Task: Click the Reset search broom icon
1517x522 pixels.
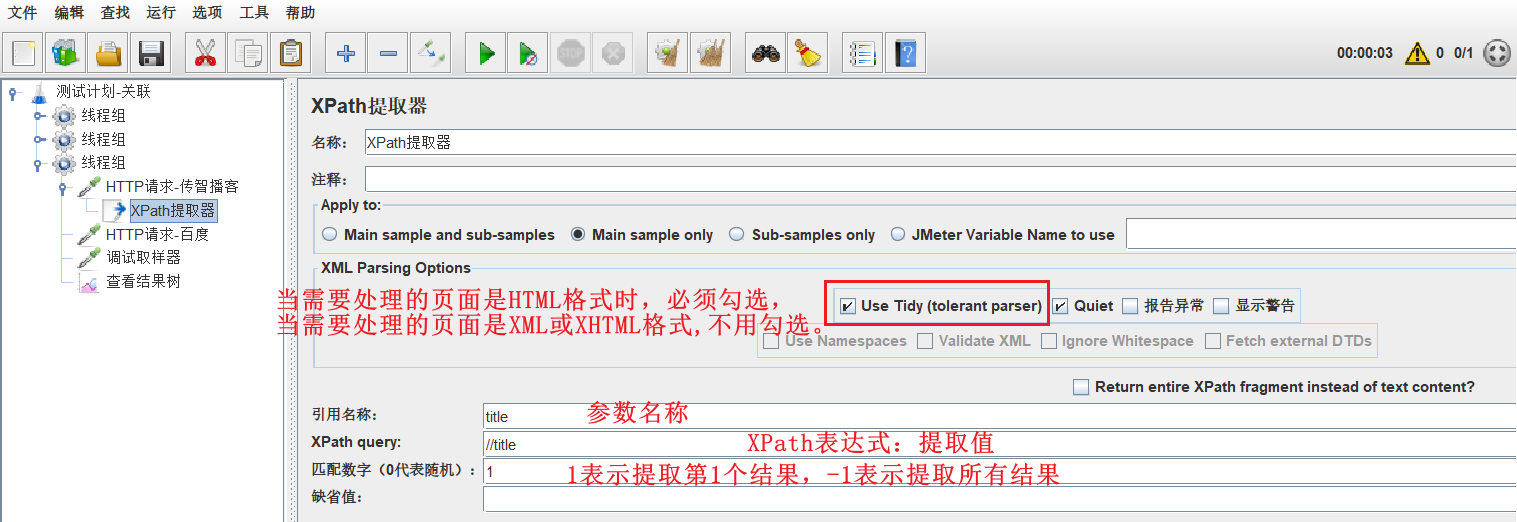Action: (807, 53)
